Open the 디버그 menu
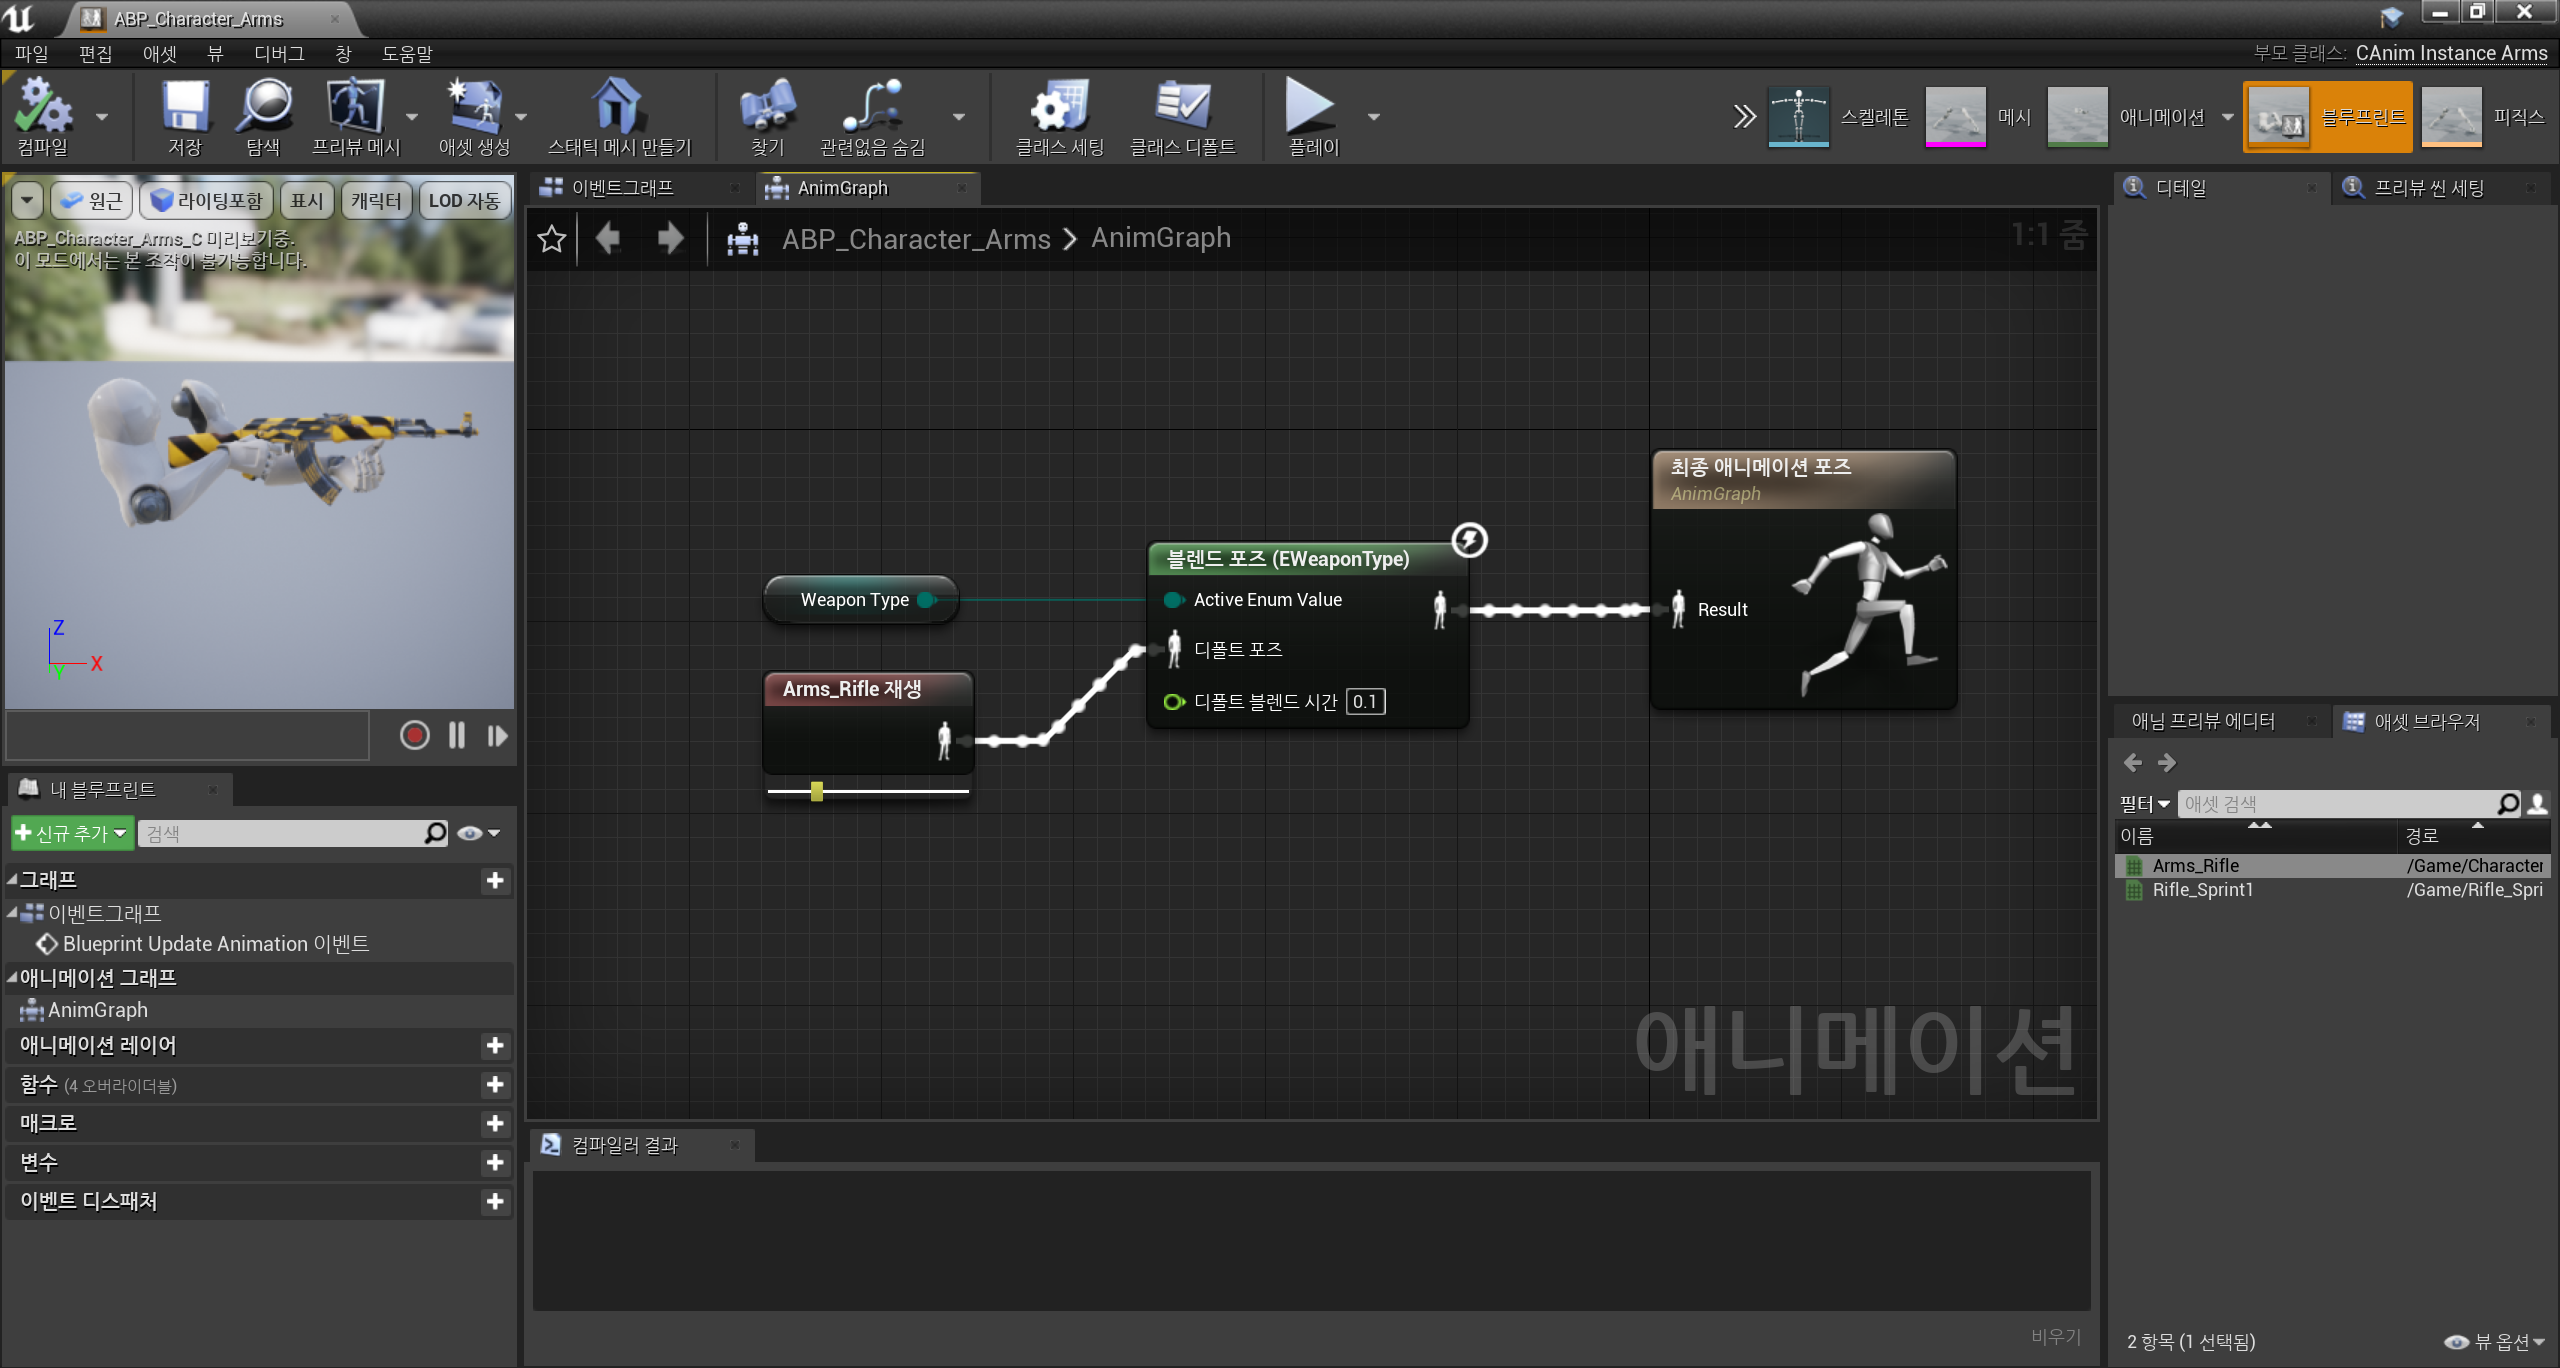Viewport: 2560px width, 1368px height. (279, 53)
